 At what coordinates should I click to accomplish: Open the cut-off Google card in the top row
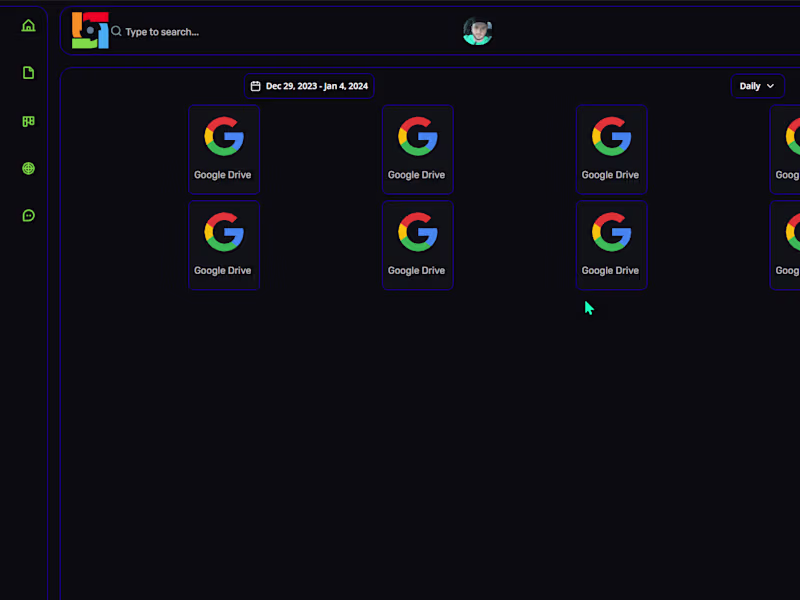[x=785, y=149]
